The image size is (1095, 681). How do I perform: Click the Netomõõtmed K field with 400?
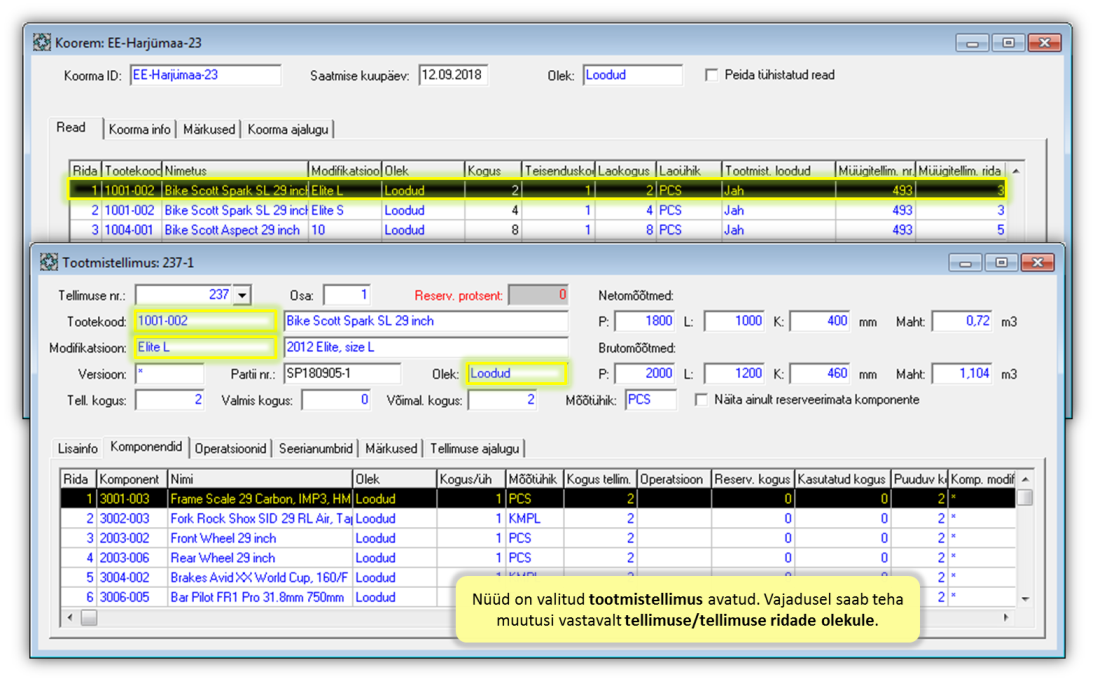[821, 321]
